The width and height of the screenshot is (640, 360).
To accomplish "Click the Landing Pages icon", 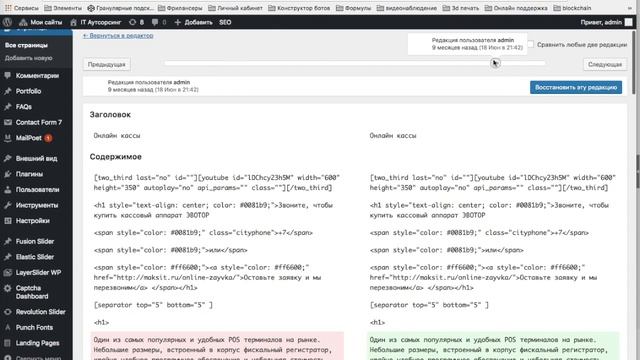I will pyautogui.click(x=7, y=343).
